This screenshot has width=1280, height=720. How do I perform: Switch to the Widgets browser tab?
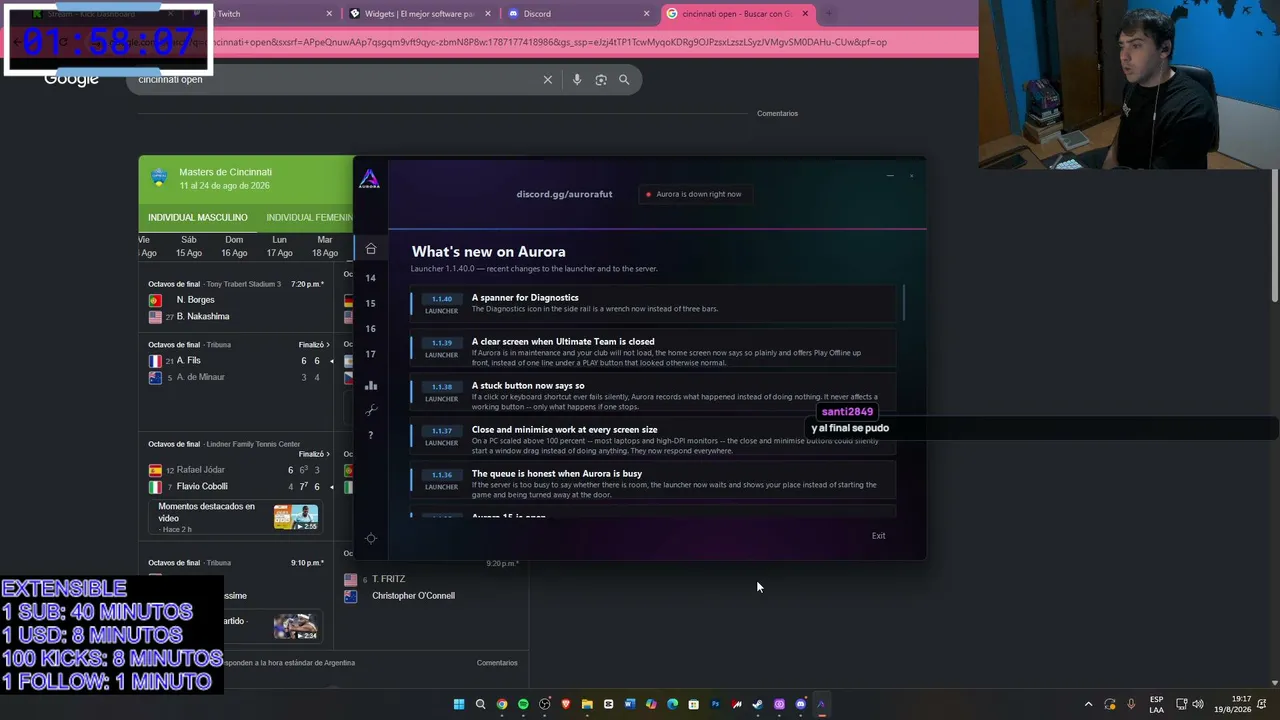(x=420, y=14)
